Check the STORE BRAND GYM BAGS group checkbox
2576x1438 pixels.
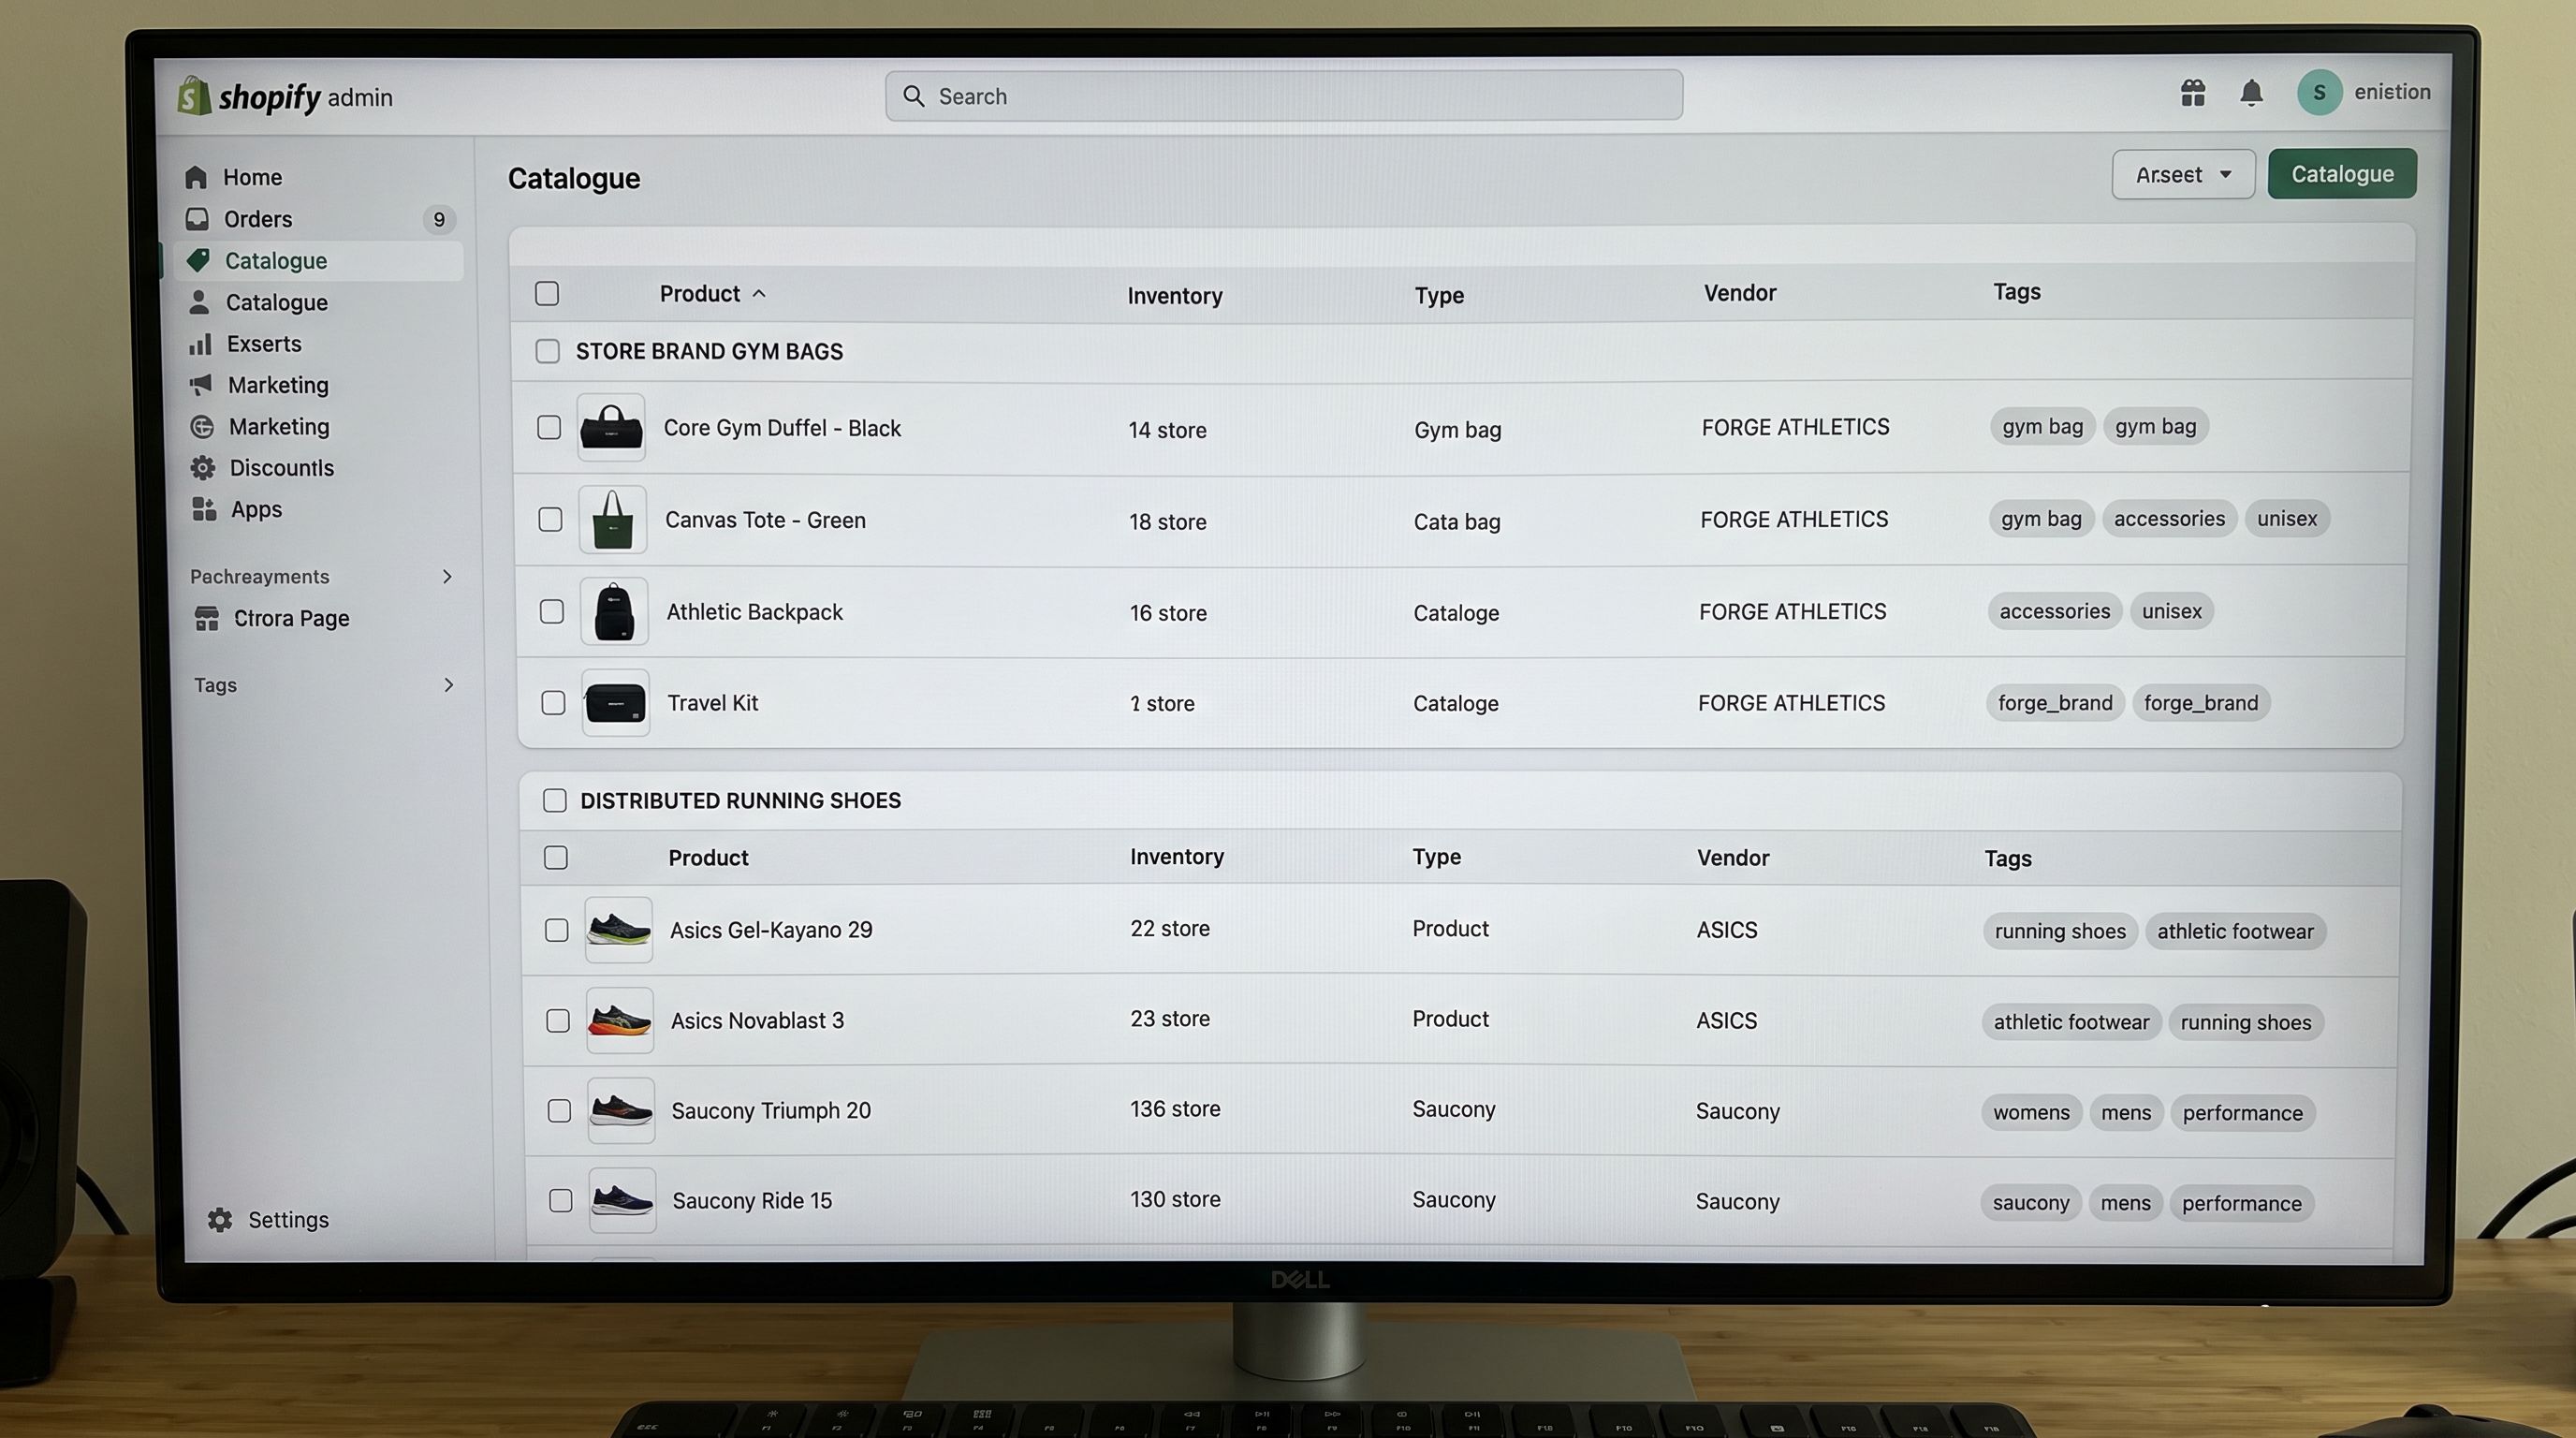(547, 351)
